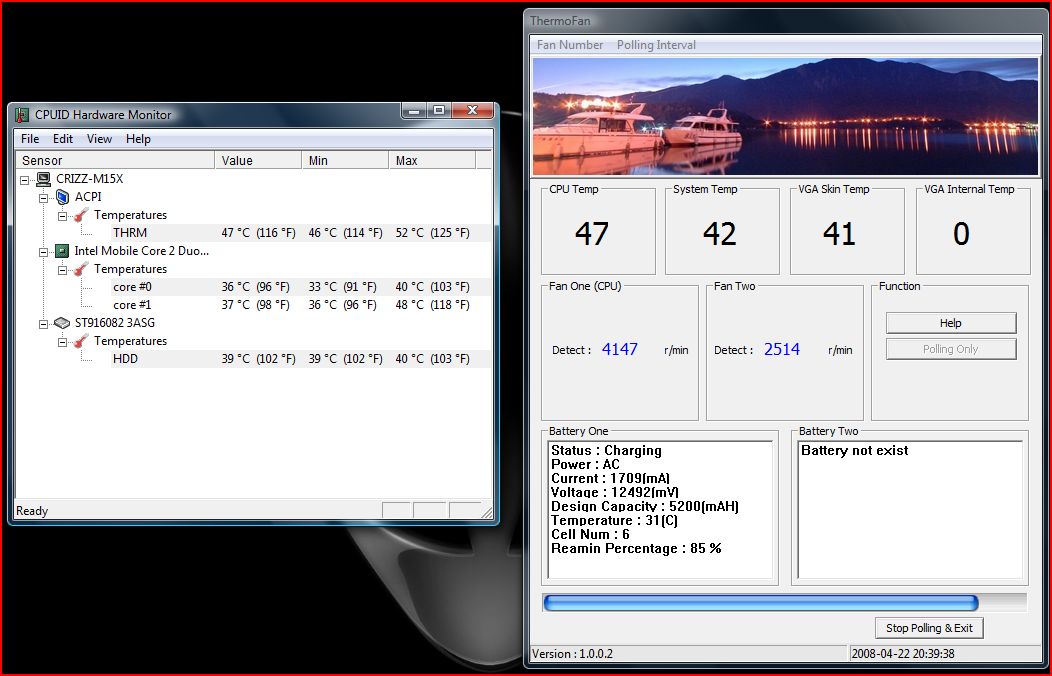The height and width of the screenshot is (676, 1052).
Task: Click the CPUID Hardware Monitor title bar icon
Action: [x=22, y=115]
